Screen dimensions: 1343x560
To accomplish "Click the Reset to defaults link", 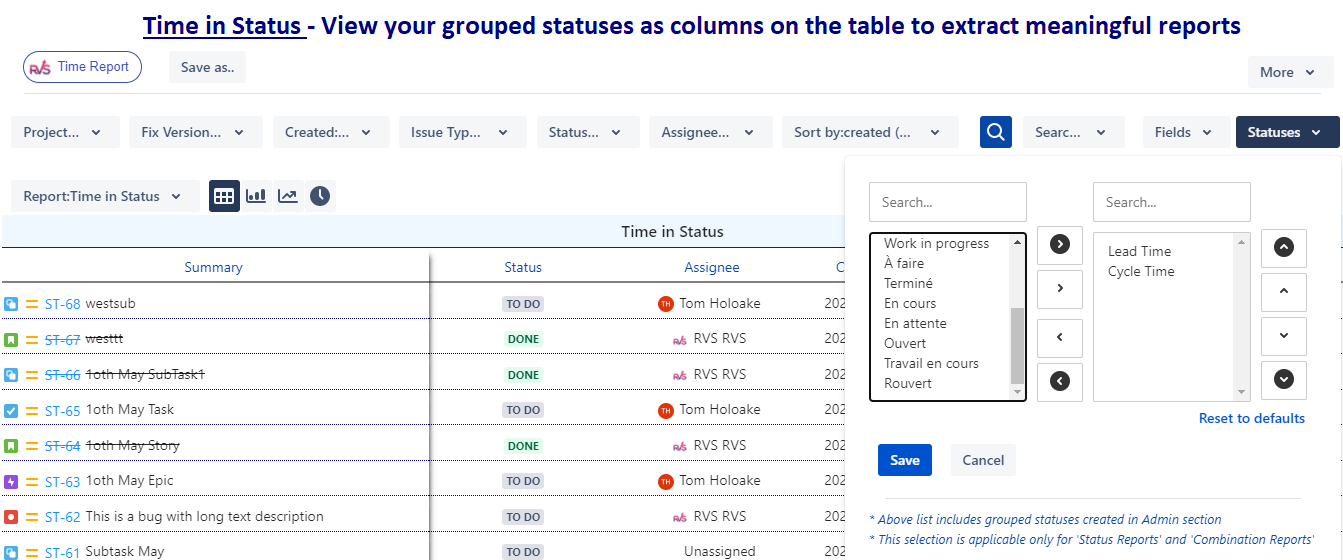I will click(x=1251, y=418).
